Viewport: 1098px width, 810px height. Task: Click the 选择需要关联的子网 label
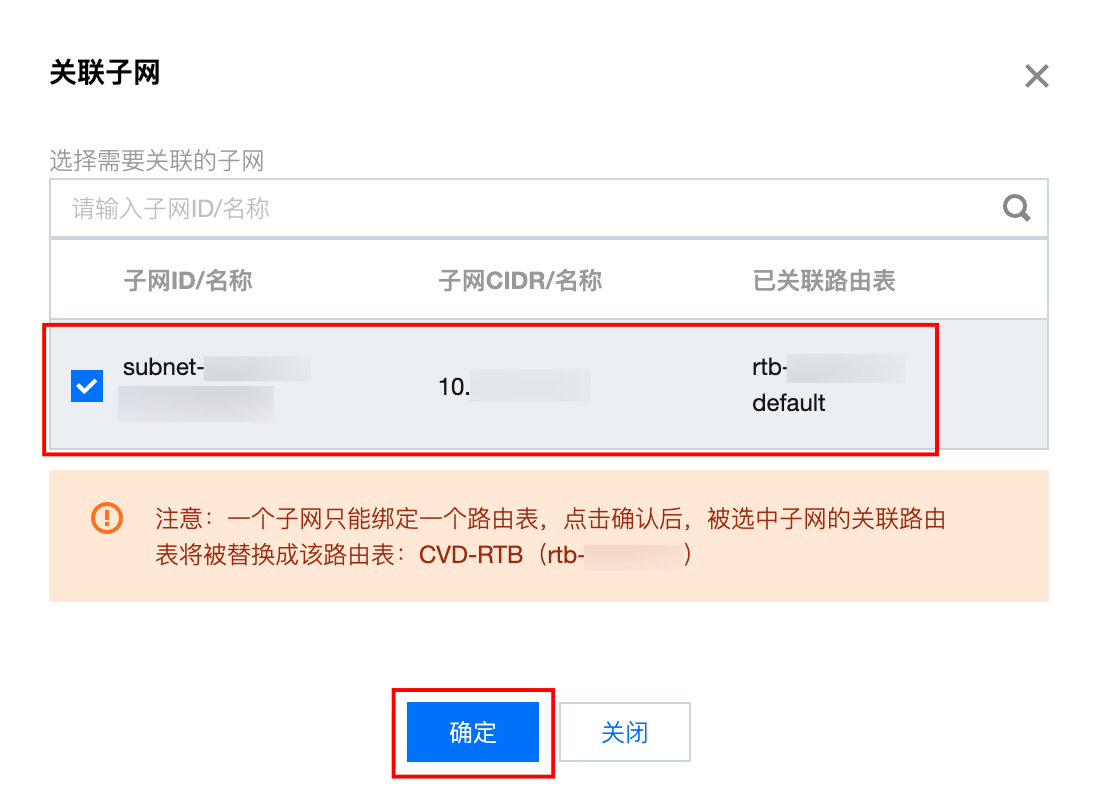157,160
